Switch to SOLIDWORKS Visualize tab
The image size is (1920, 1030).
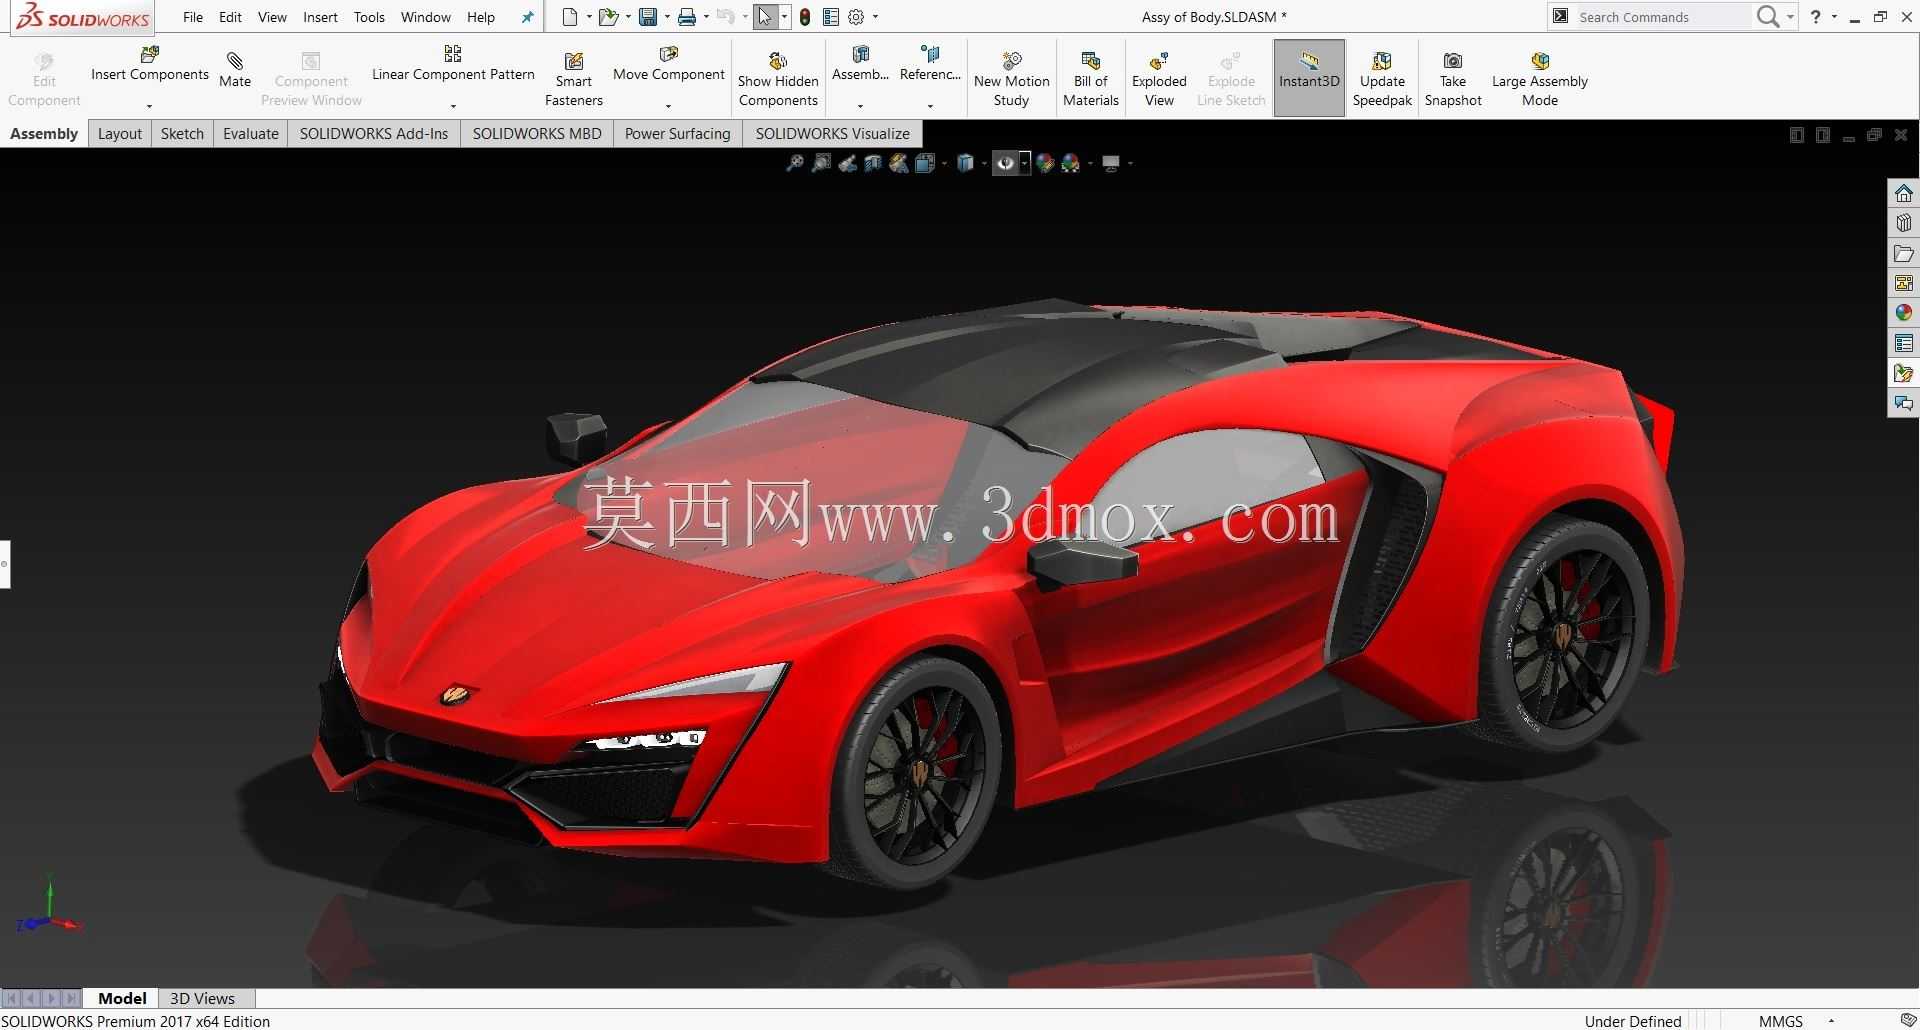click(x=832, y=134)
